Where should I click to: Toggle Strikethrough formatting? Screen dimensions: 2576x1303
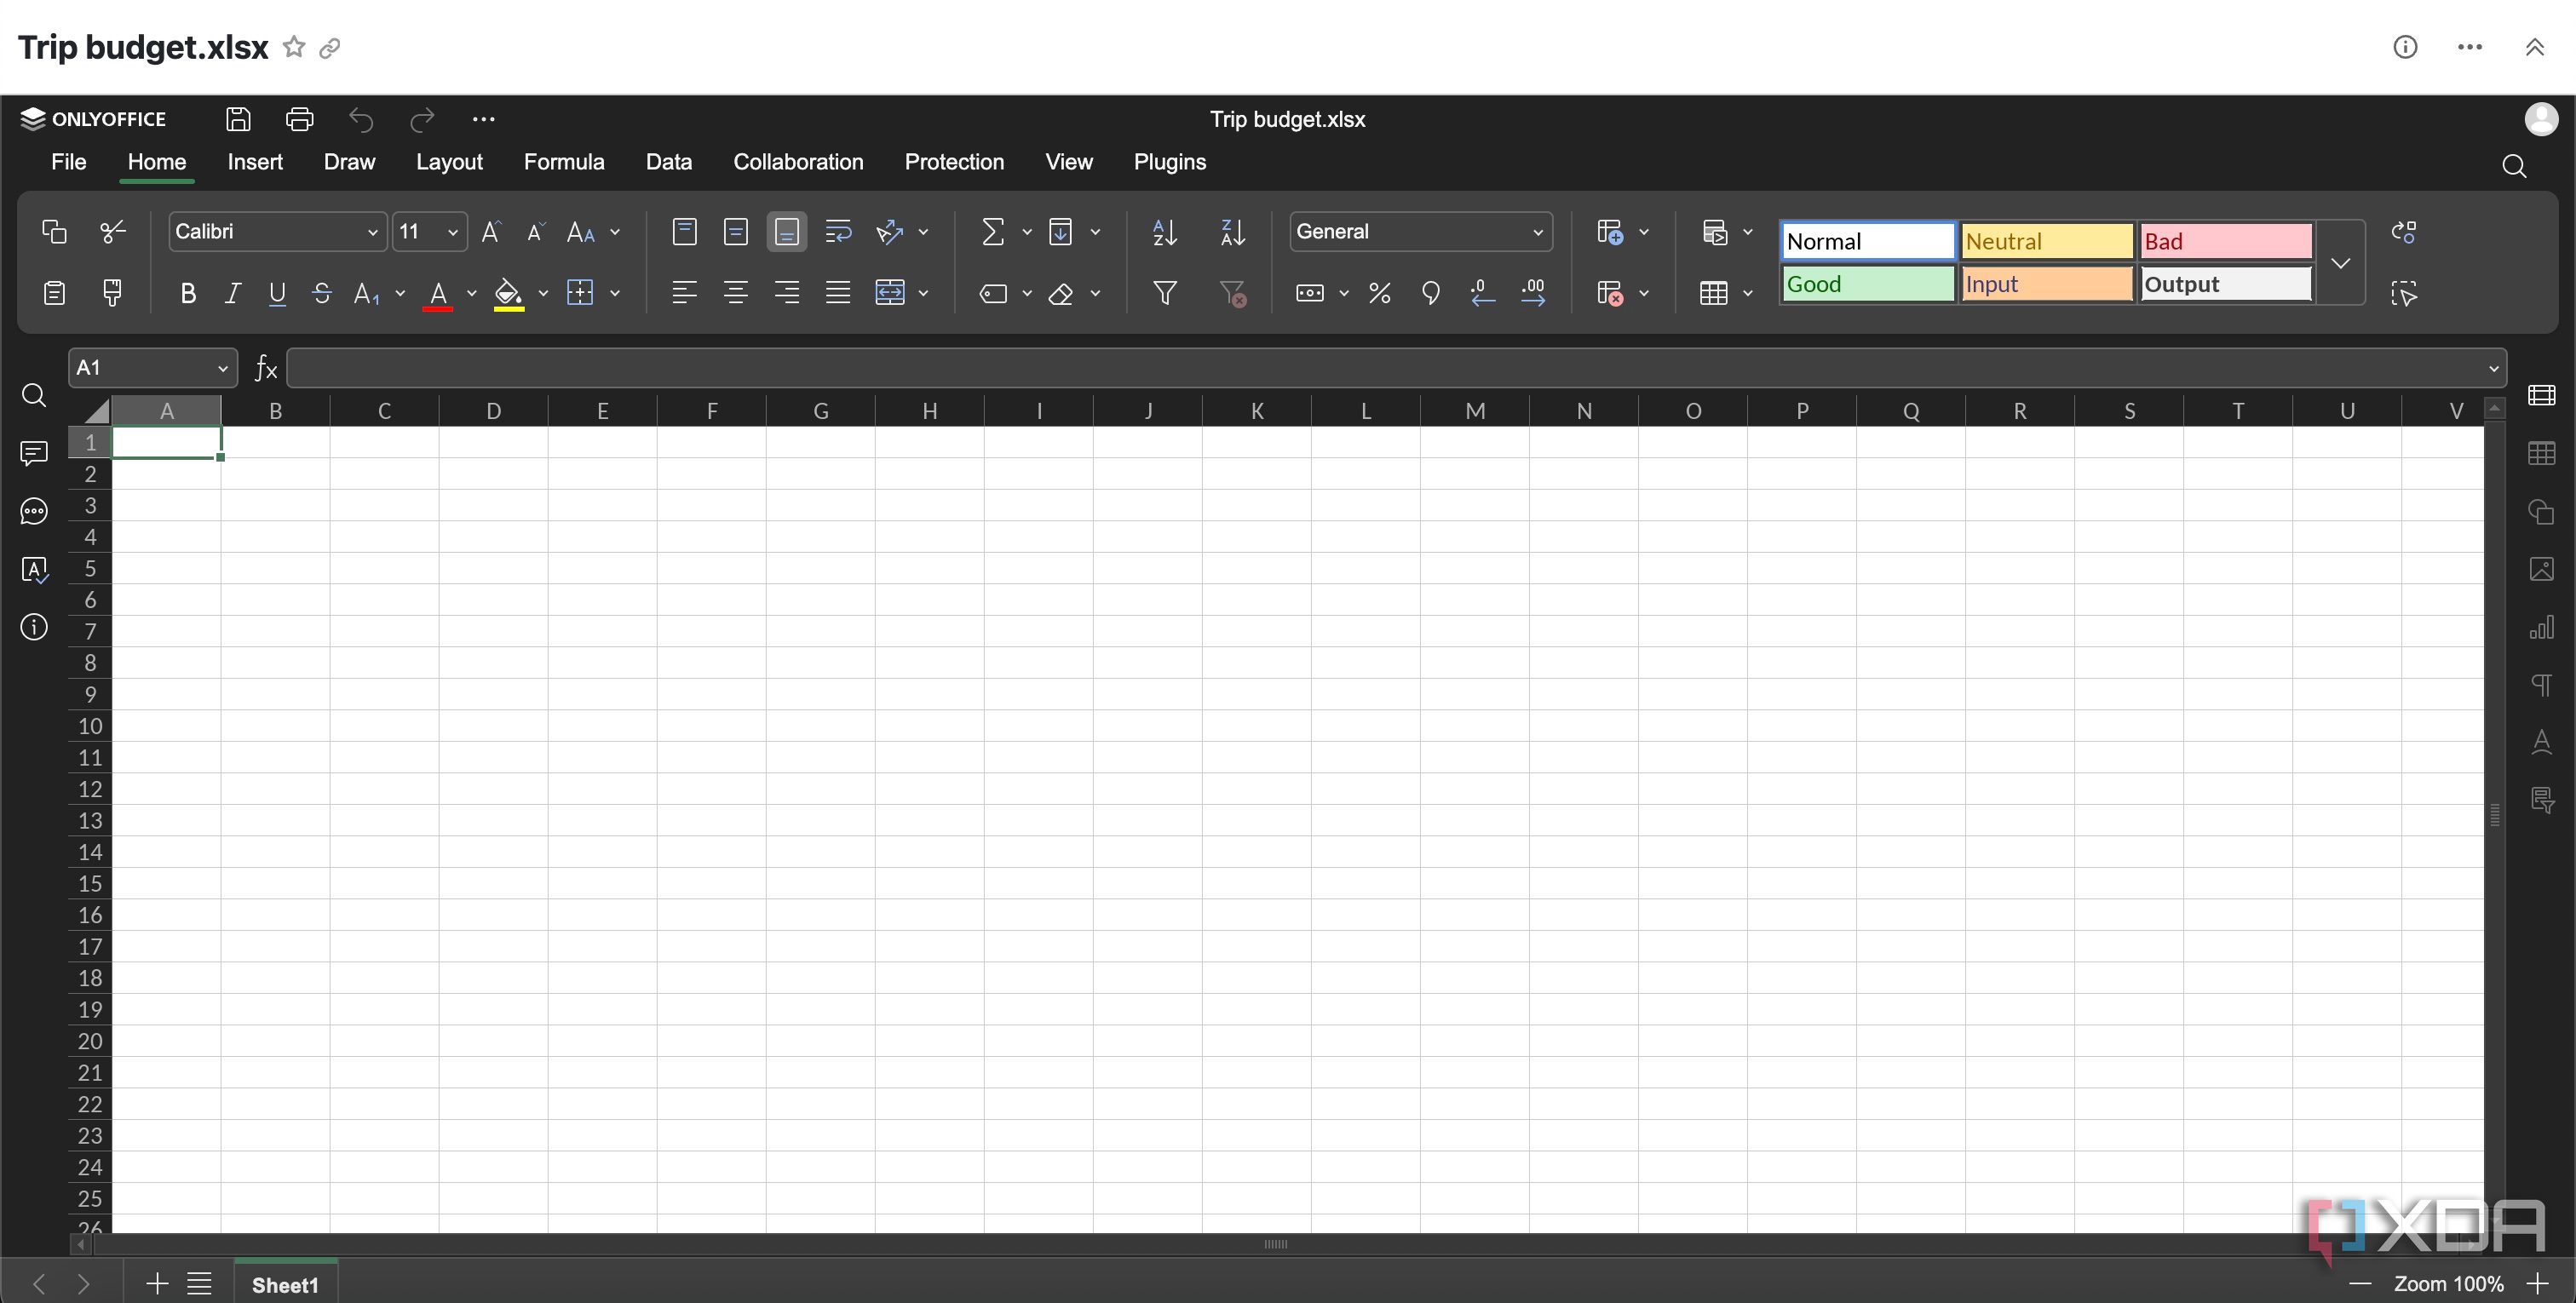tap(322, 293)
